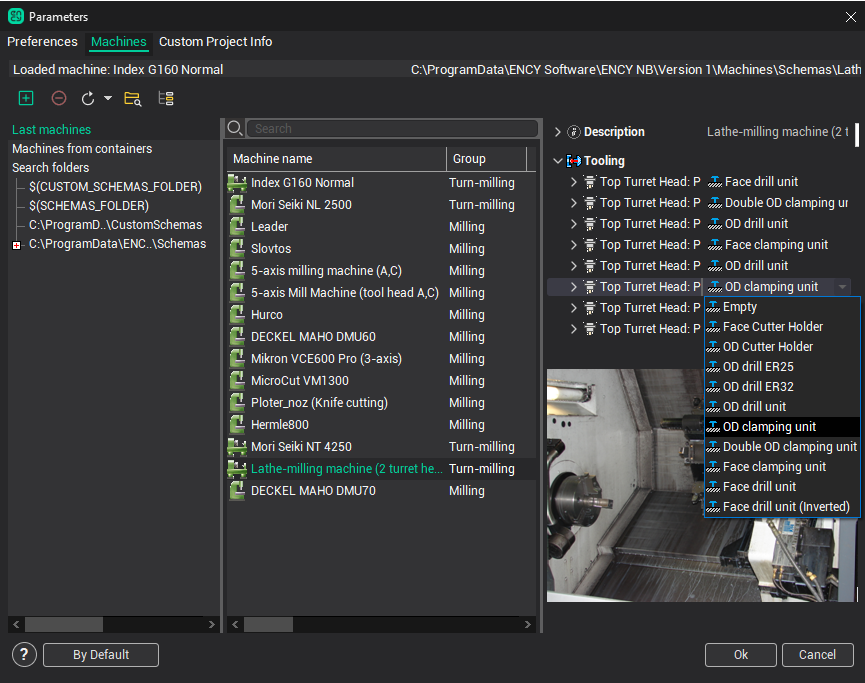Click the magnifier icon beside Search
Screen dimensions: 865x683
click(x=236, y=128)
